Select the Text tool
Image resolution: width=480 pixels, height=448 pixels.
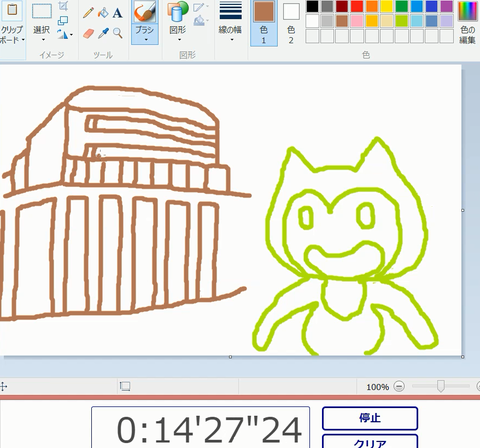click(117, 13)
